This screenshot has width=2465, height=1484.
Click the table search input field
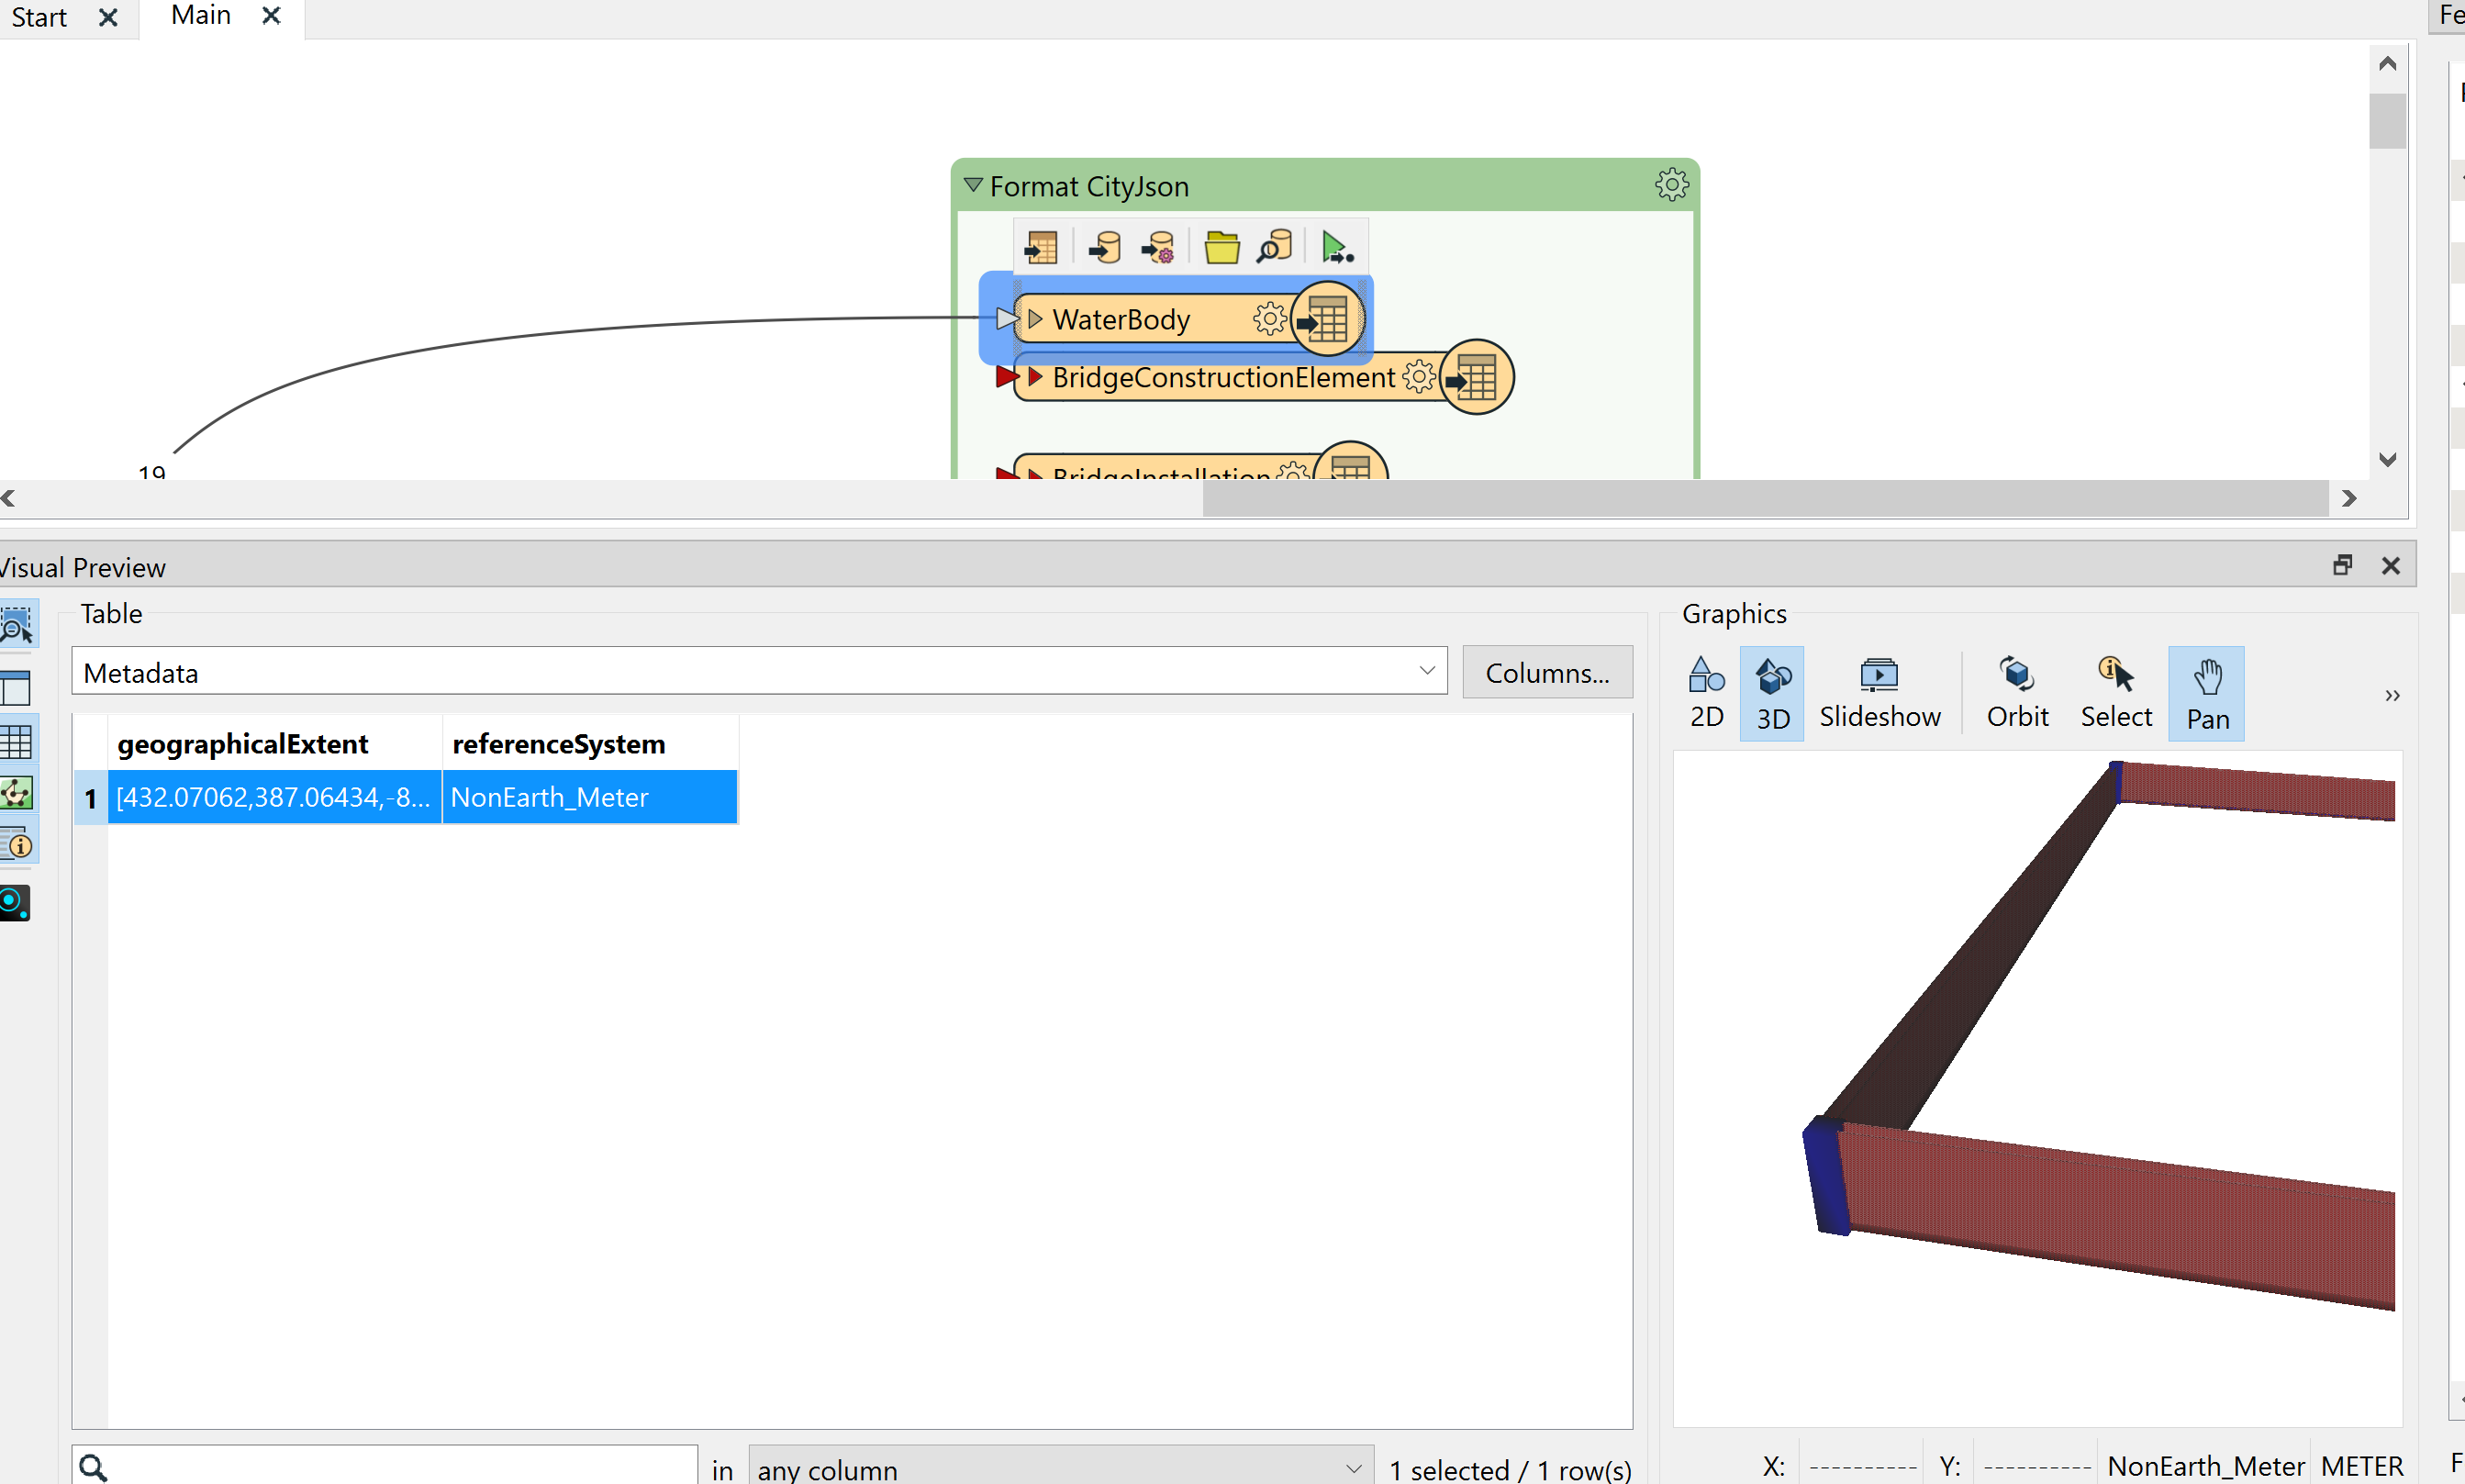tap(384, 1466)
